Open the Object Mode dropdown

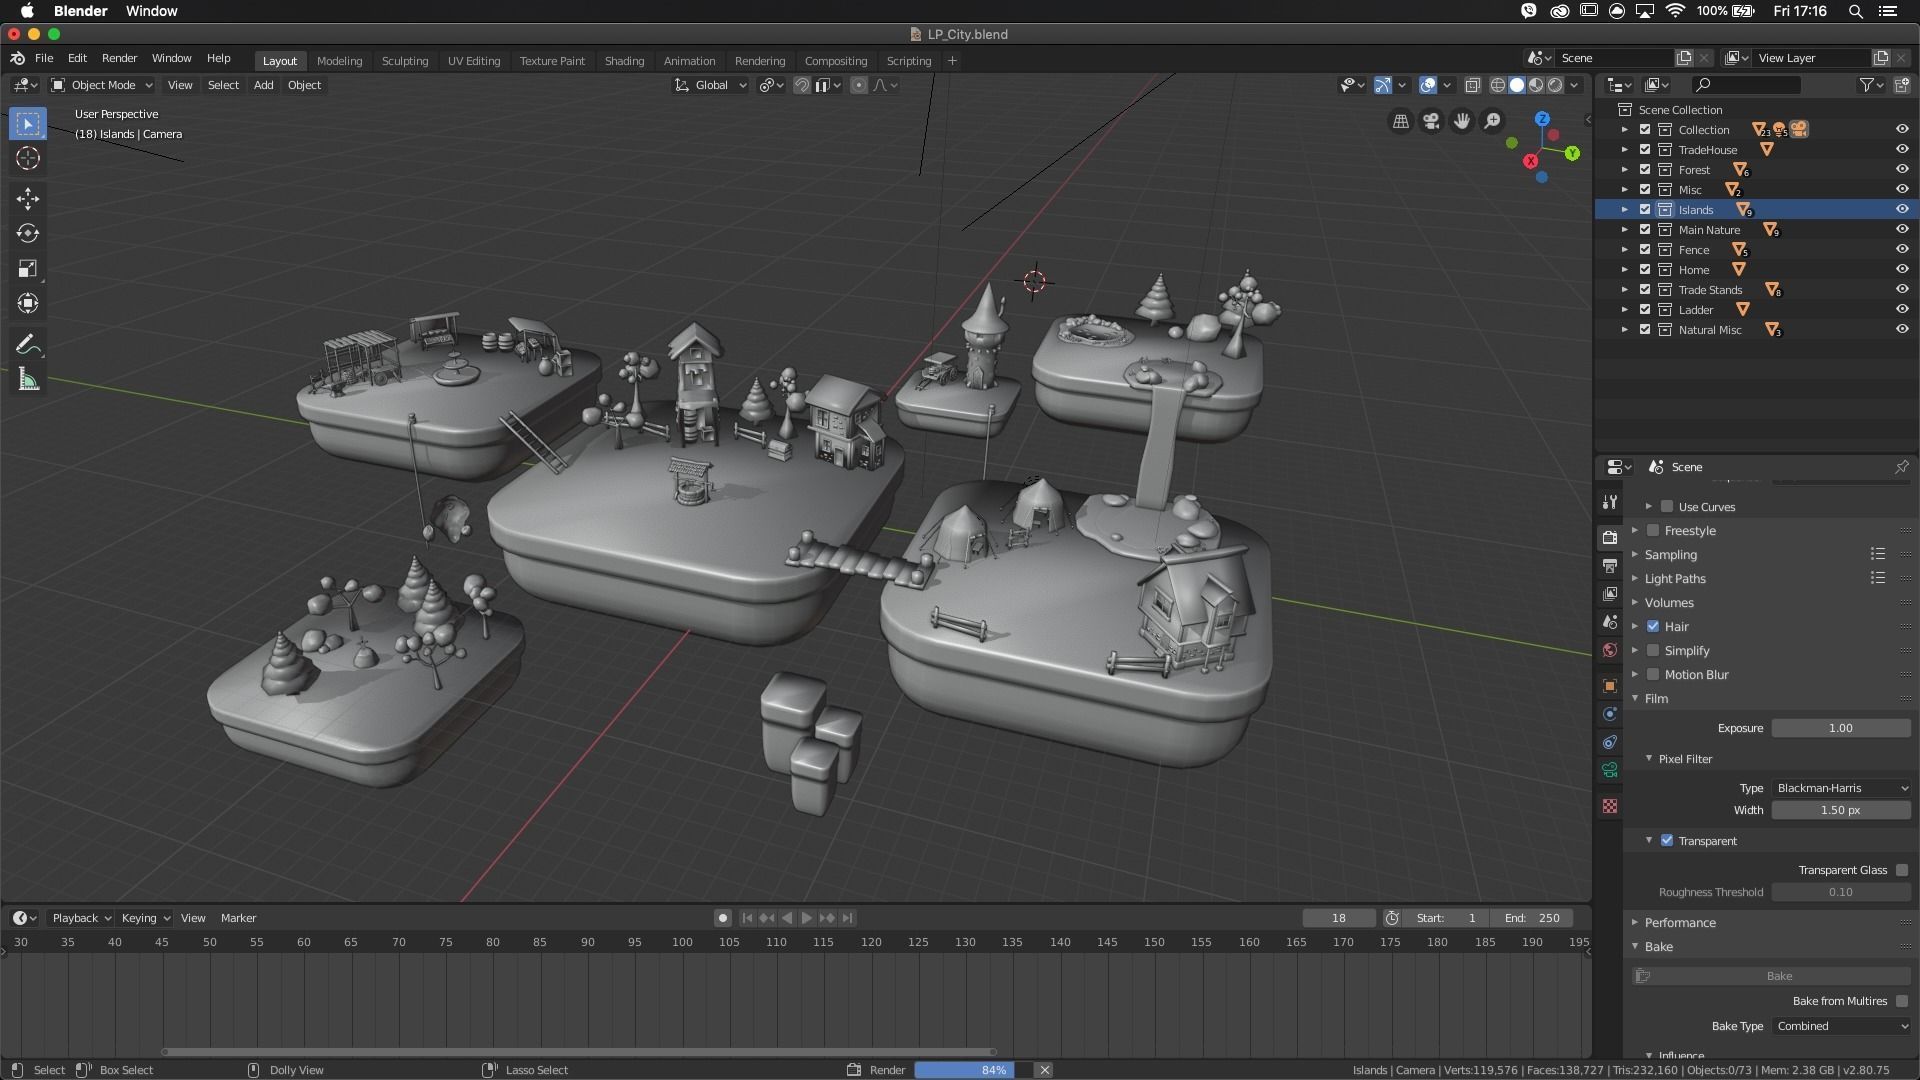[x=102, y=85]
